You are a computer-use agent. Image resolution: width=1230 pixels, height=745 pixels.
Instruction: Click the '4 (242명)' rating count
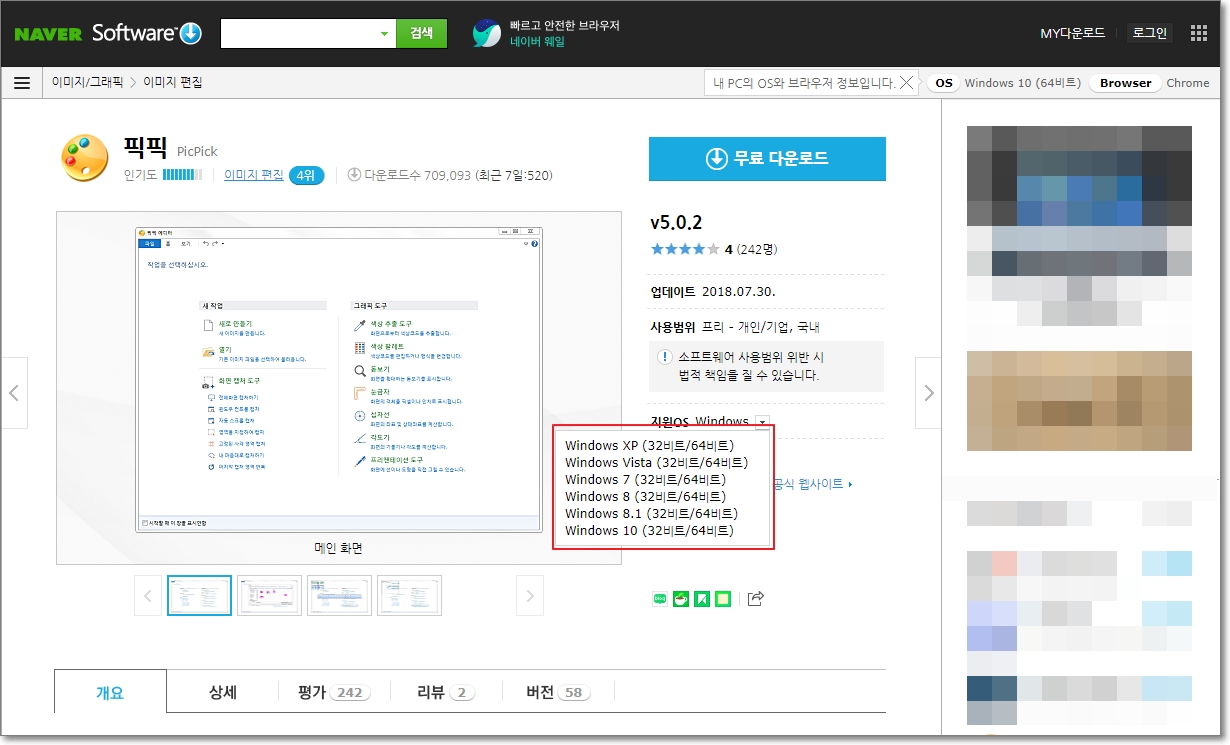click(x=751, y=249)
